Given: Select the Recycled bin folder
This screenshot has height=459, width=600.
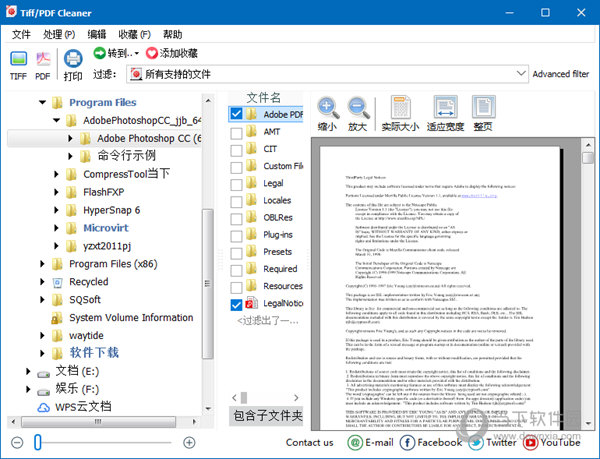Looking at the screenshot, I should tap(80, 282).
